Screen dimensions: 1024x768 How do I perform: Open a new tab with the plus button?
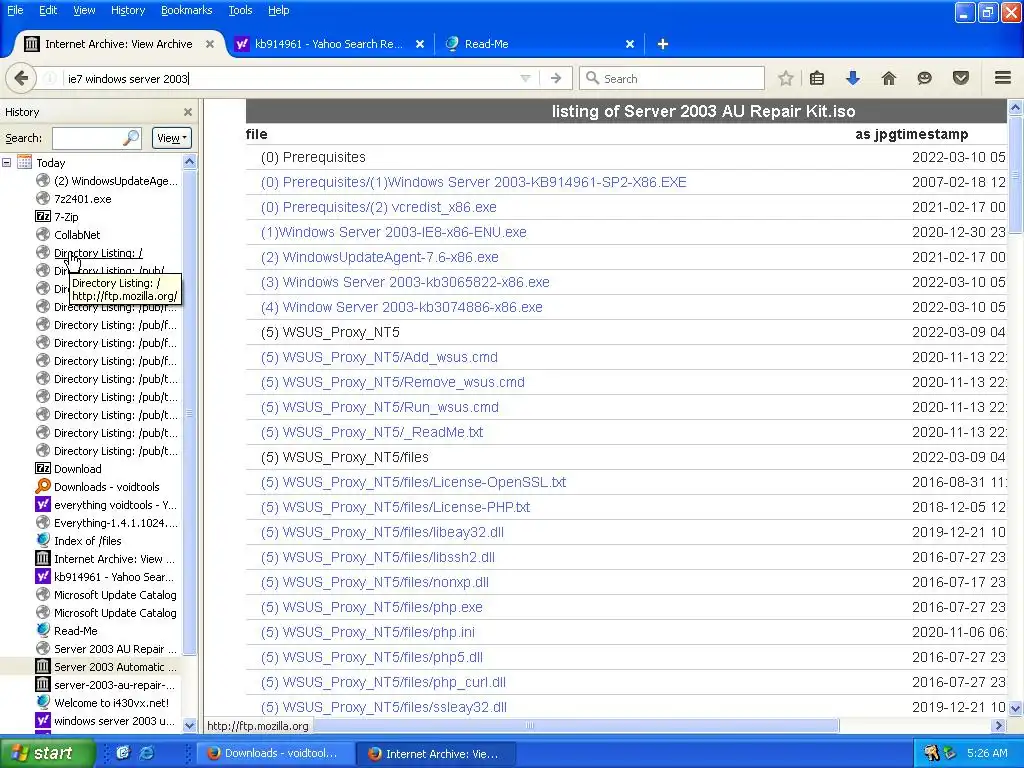click(662, 44)
